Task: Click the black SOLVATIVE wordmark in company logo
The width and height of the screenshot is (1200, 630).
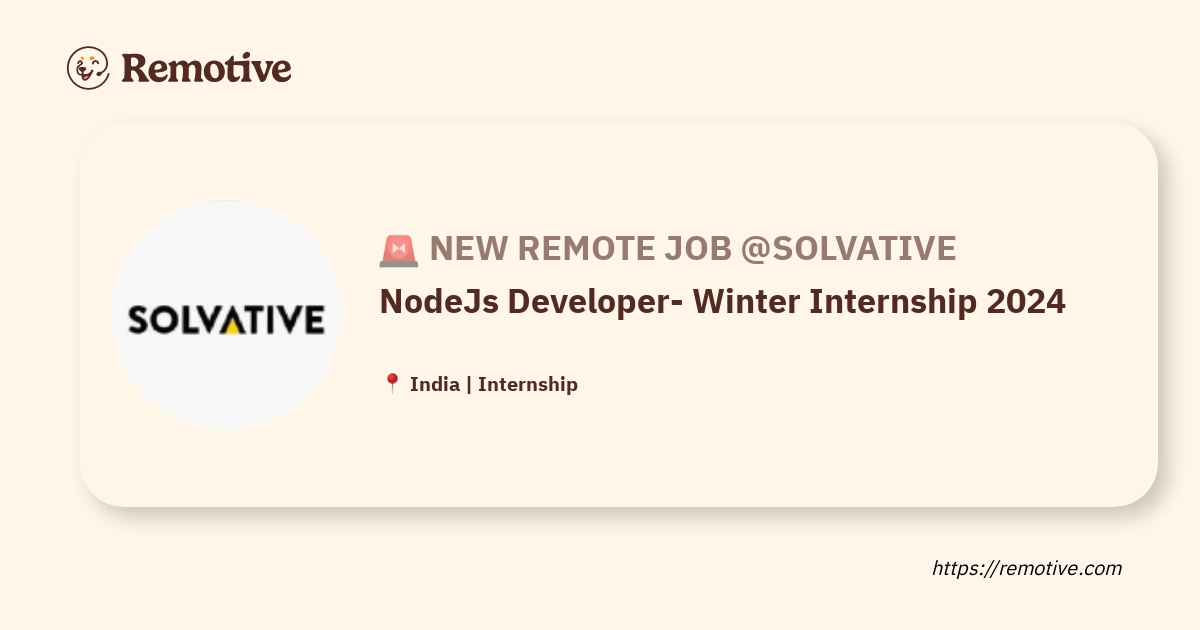Action: [x=226, y=320]
